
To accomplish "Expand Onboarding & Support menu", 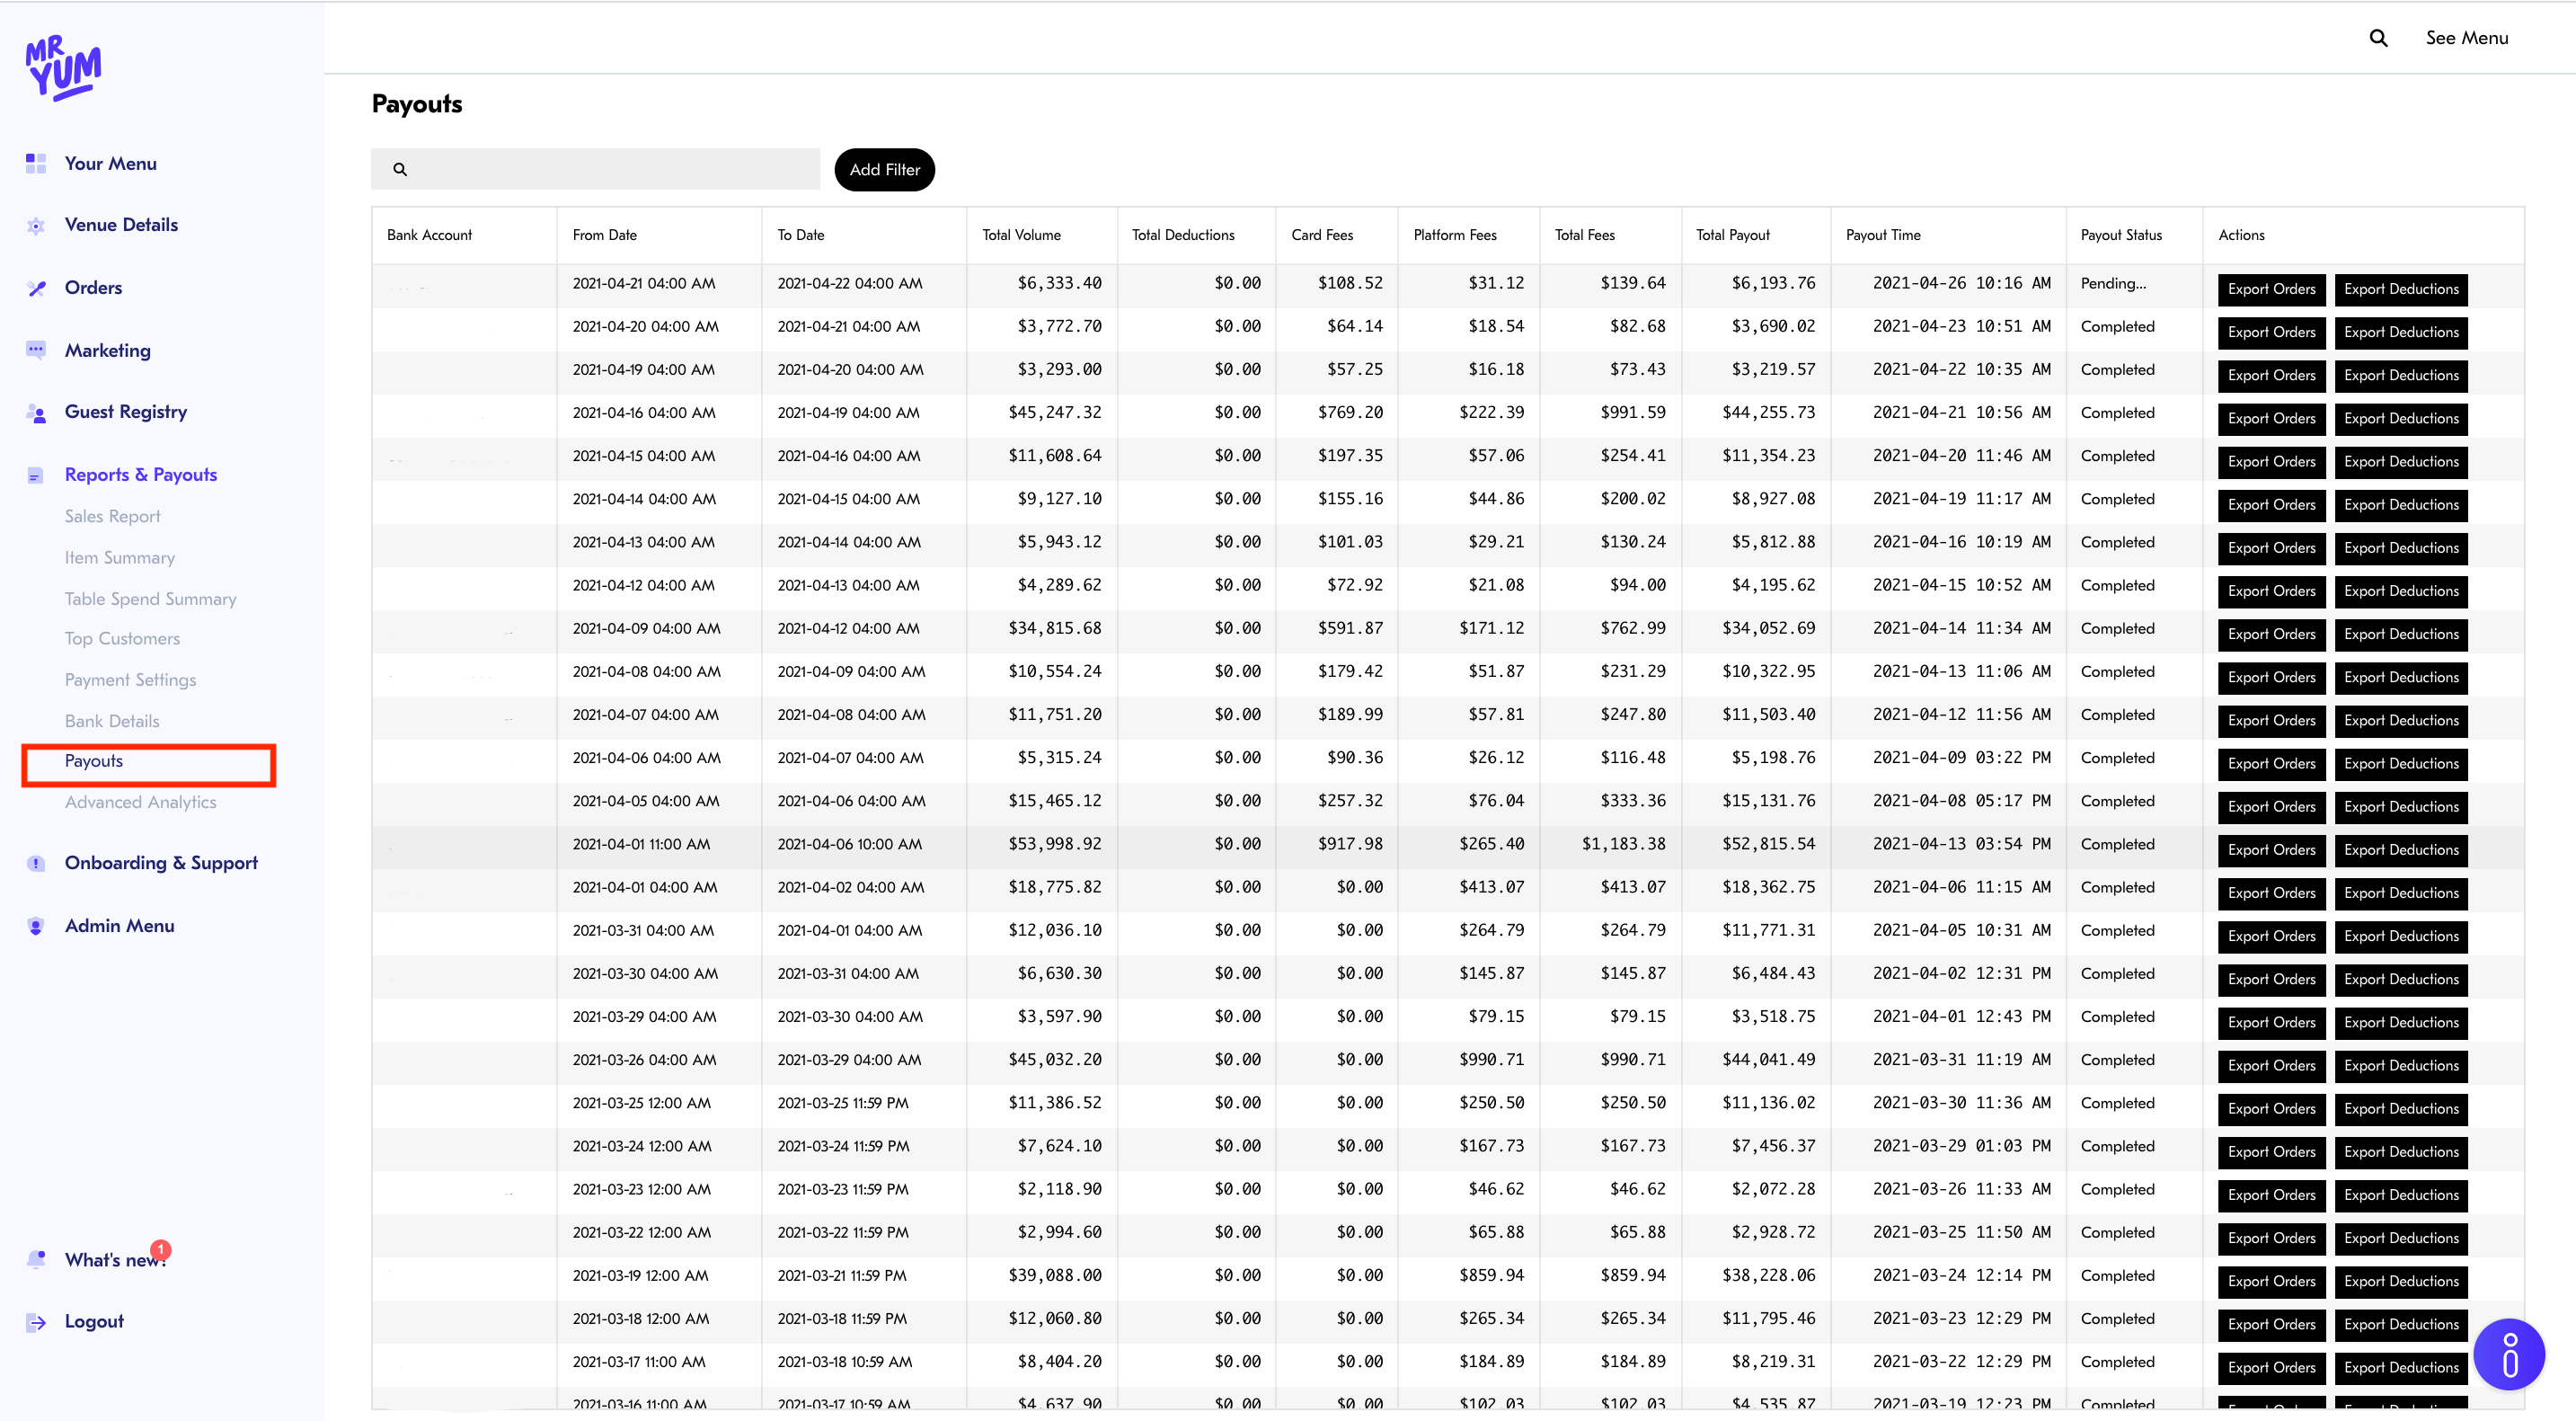I will [161, 863].
